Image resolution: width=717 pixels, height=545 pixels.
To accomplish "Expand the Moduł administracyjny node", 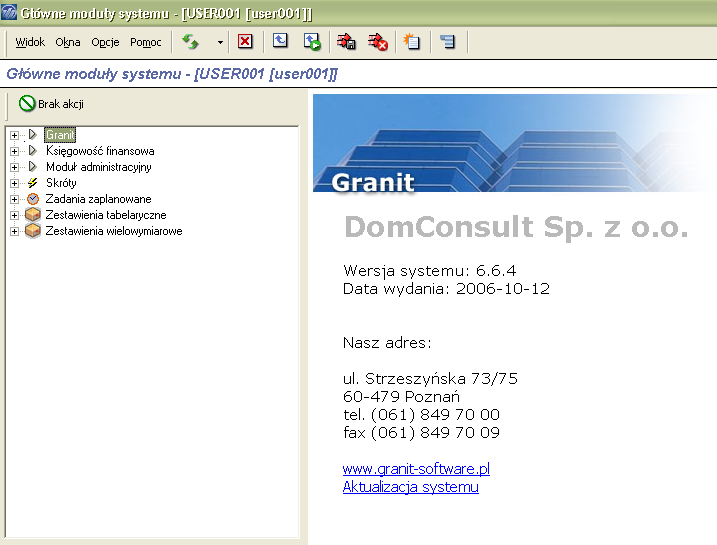I will point(14,167).
